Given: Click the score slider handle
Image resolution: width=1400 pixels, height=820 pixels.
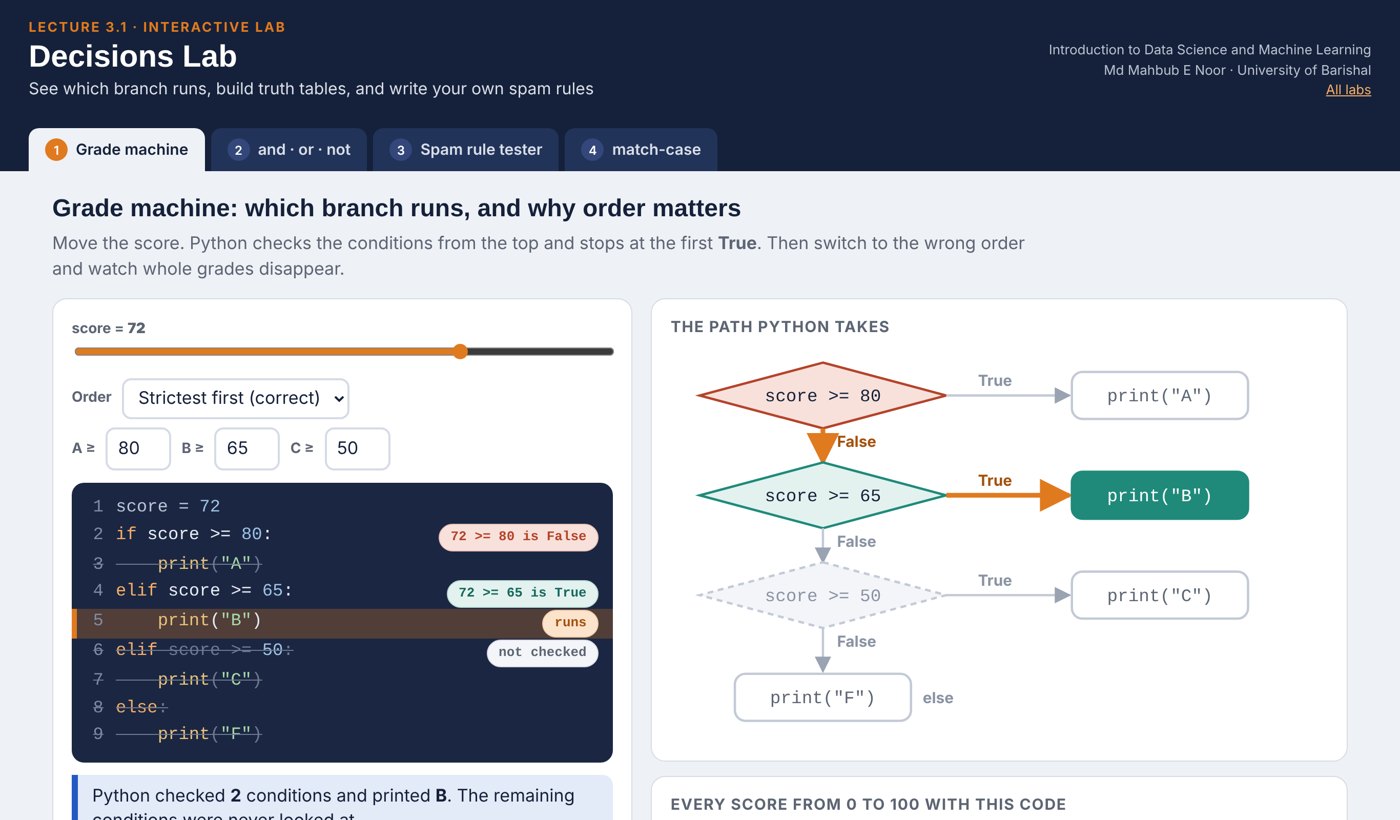Looking at the screenshot, I should coord(460,351).
